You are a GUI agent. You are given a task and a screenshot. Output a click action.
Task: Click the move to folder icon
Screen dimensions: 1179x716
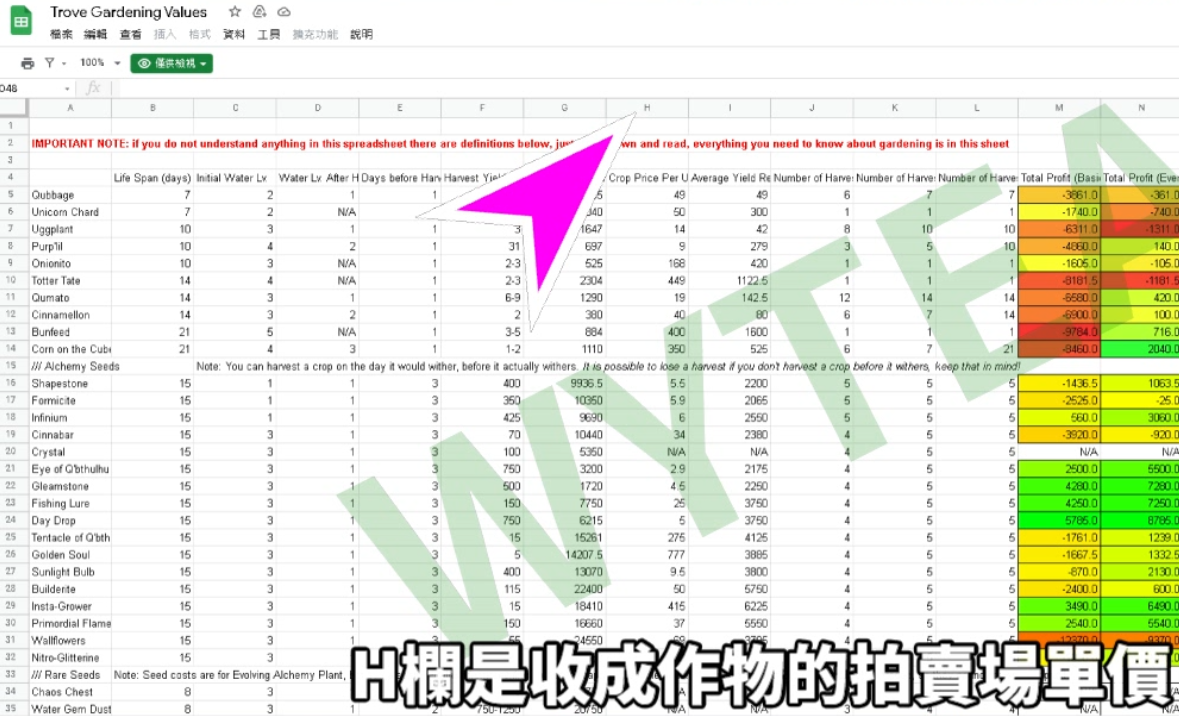259,12
